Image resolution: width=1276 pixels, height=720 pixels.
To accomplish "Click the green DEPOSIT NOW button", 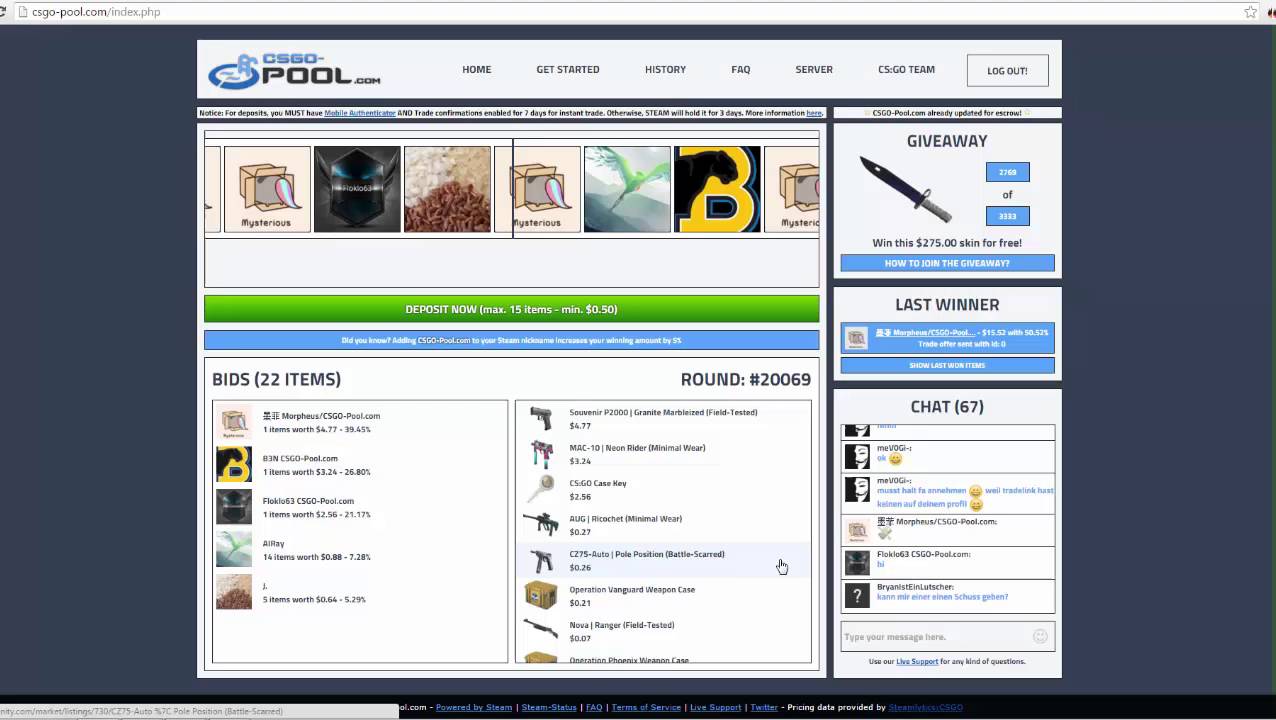I will click(x=511, y=309).
